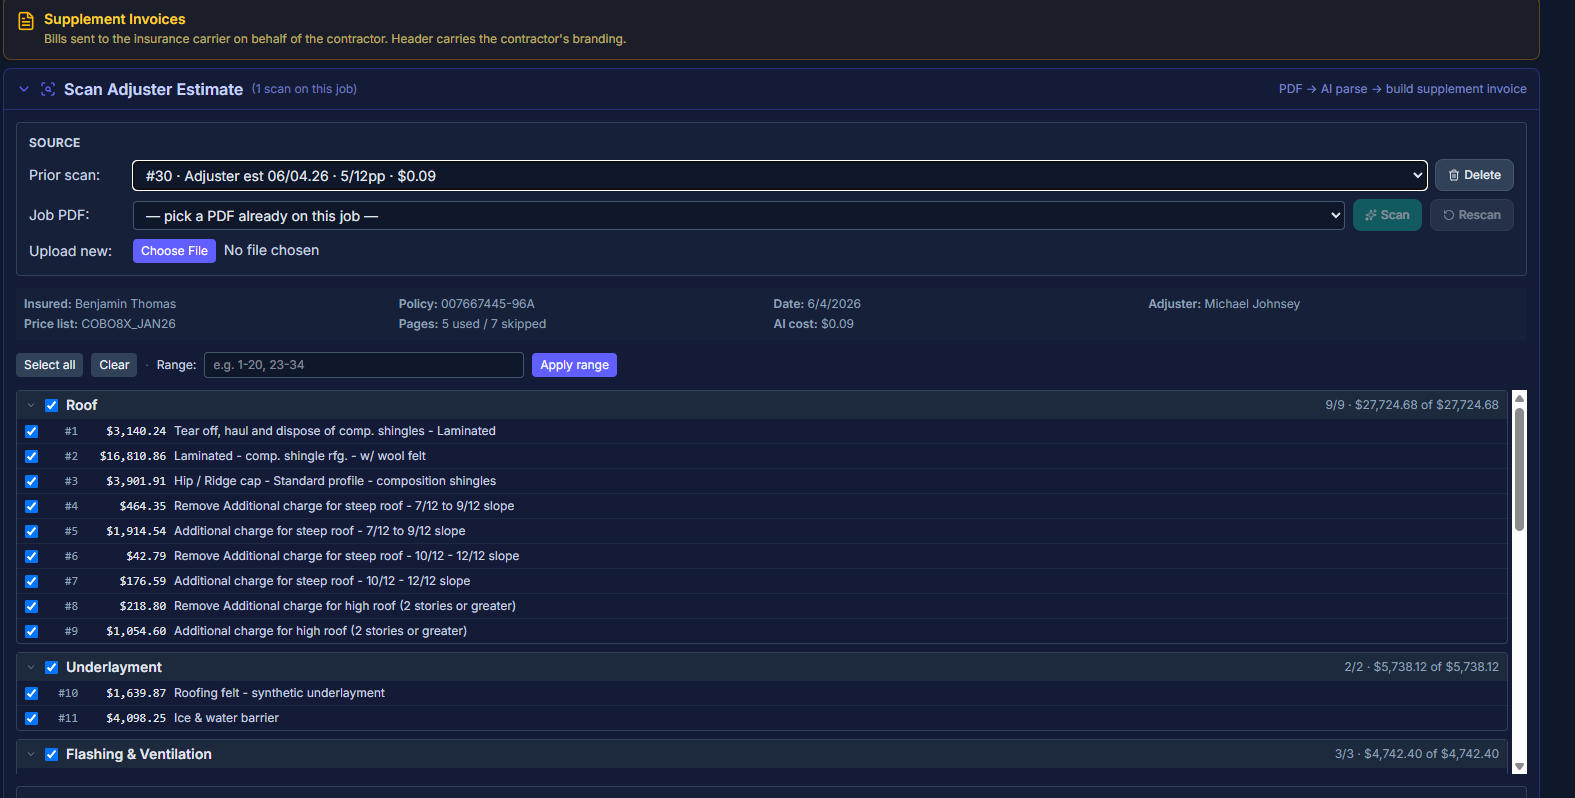Click the Select all button
This screenshot has width=1575, height=798.
coord(49,365)
